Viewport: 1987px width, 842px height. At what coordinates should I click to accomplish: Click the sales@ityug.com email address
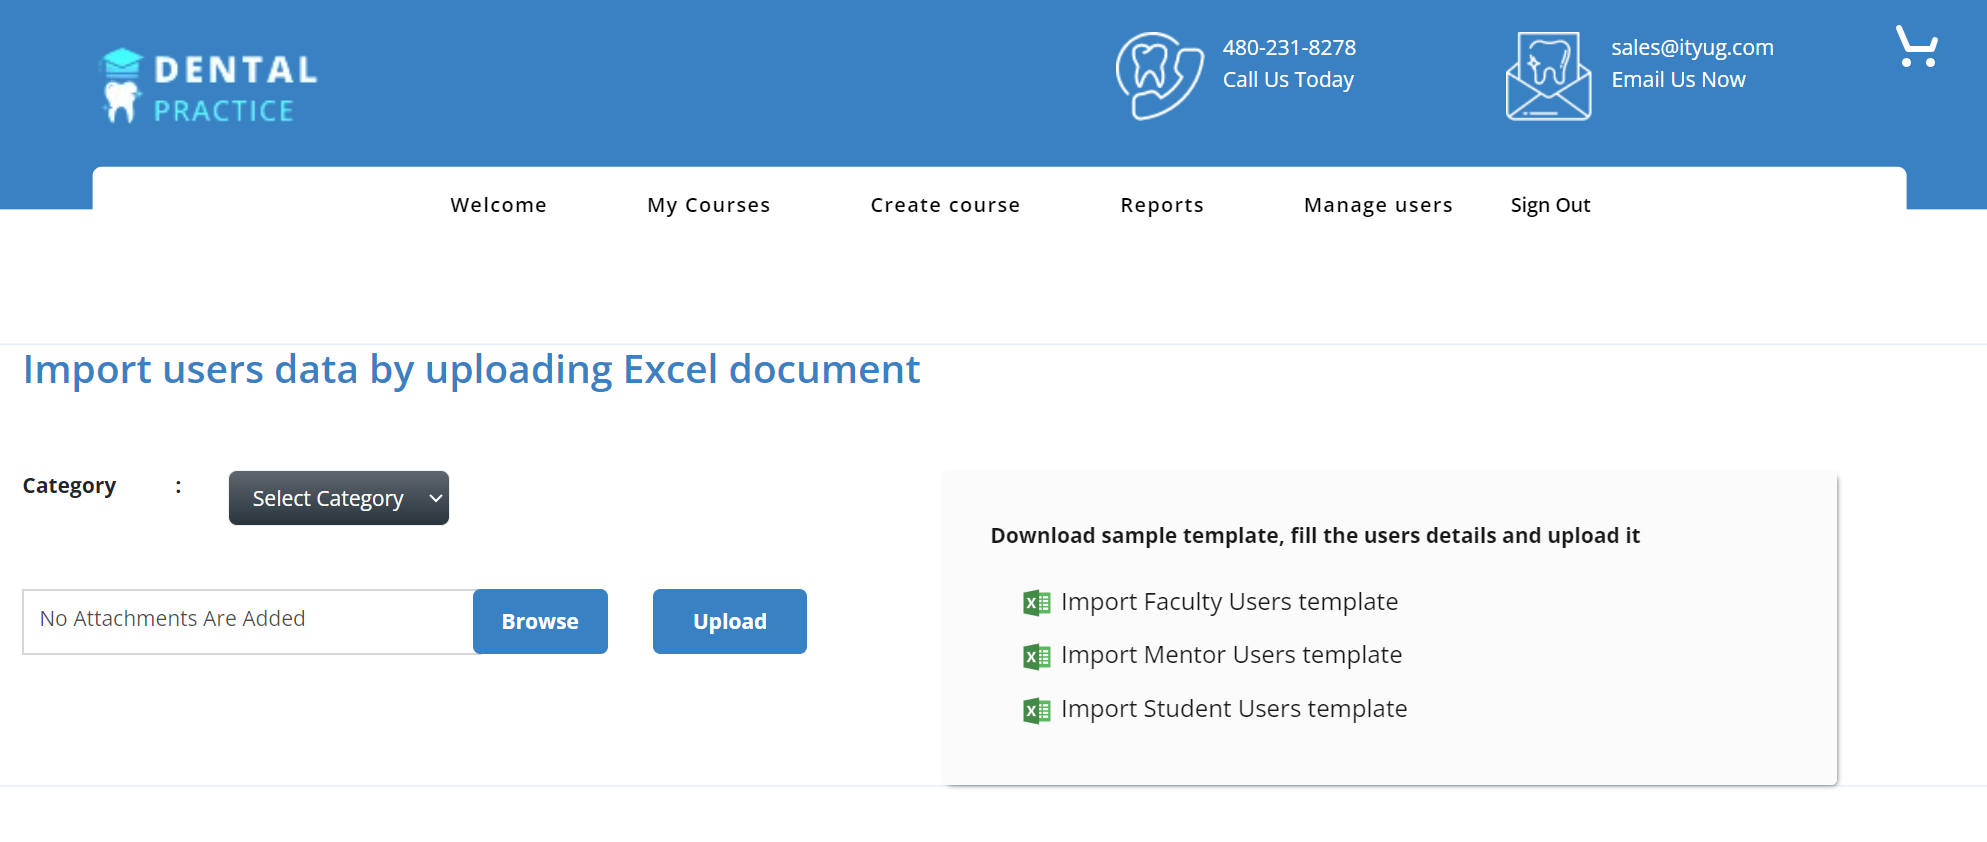tap(1691, 48)
